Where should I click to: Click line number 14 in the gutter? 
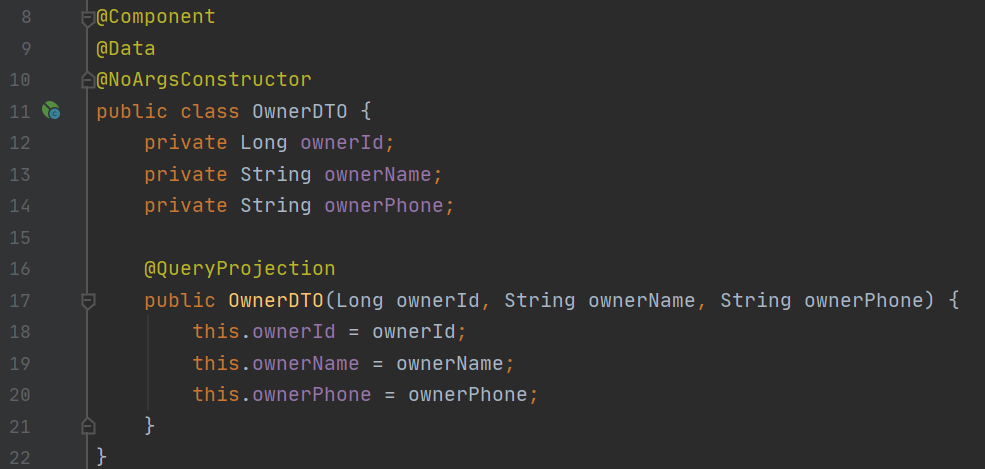tap(20, 206)
